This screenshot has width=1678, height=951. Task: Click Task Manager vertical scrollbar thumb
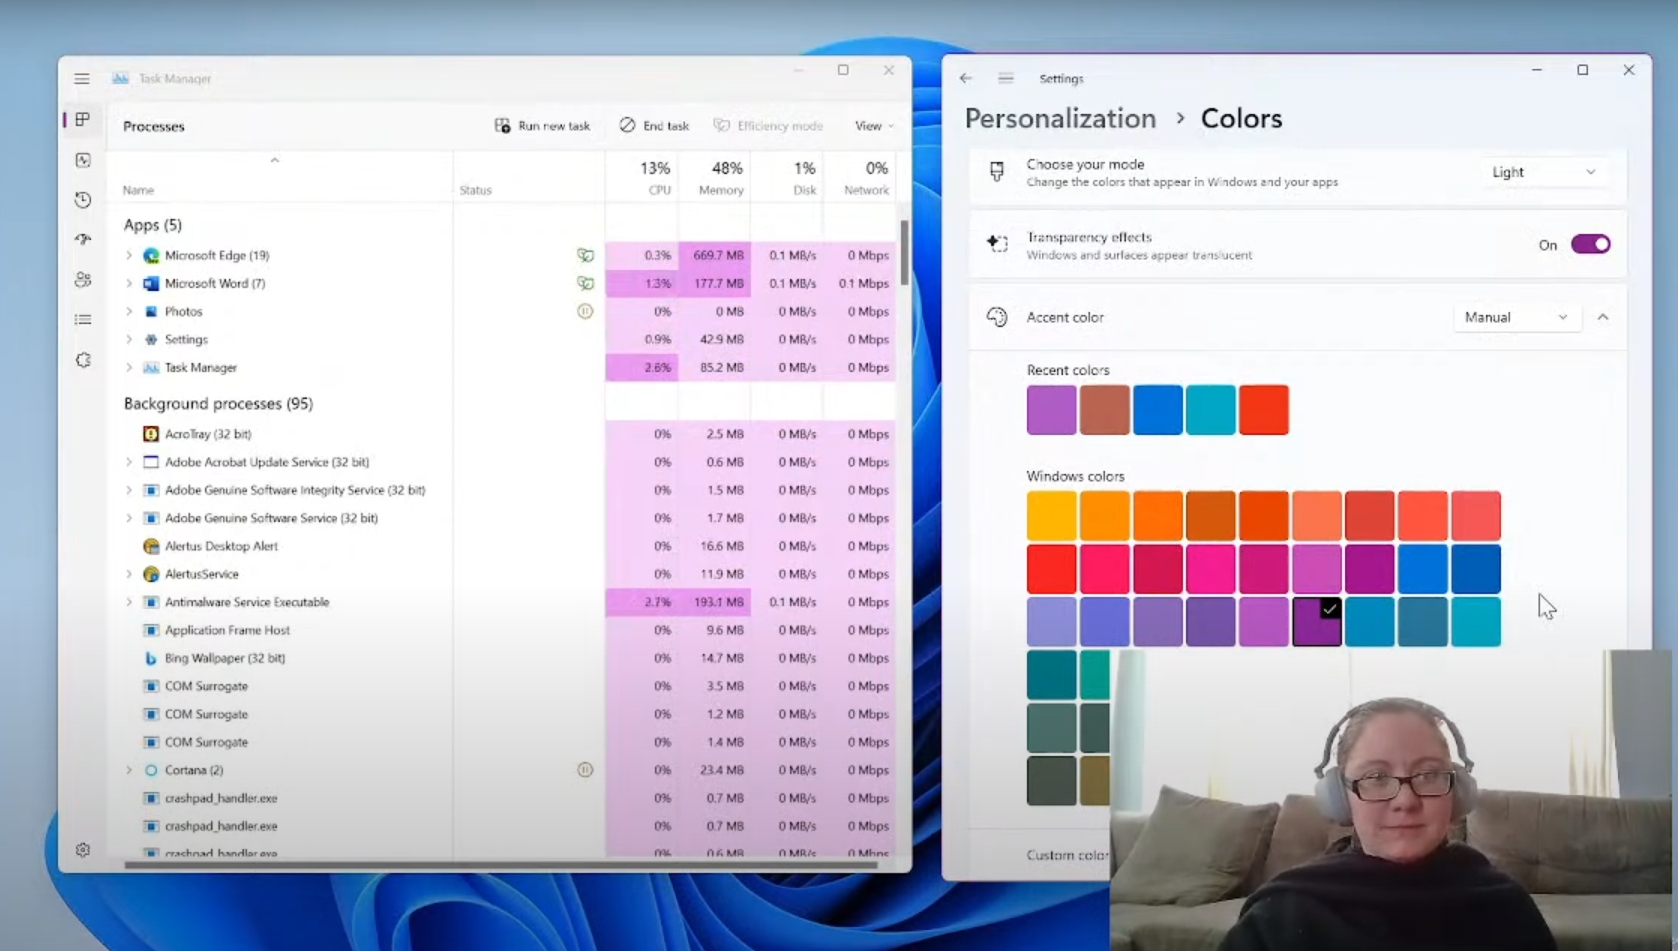coord(904,252)
